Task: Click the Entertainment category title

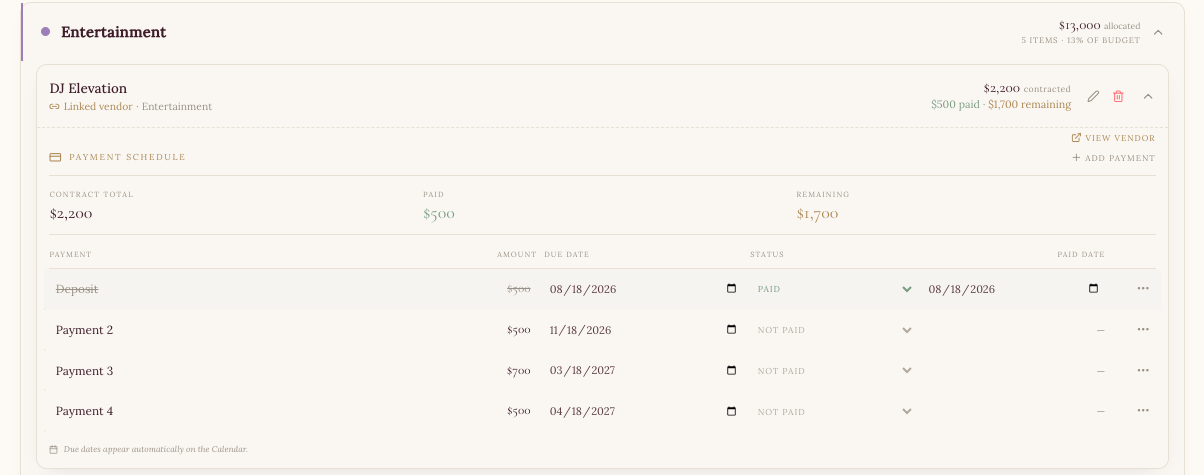Action: (114, 32)
